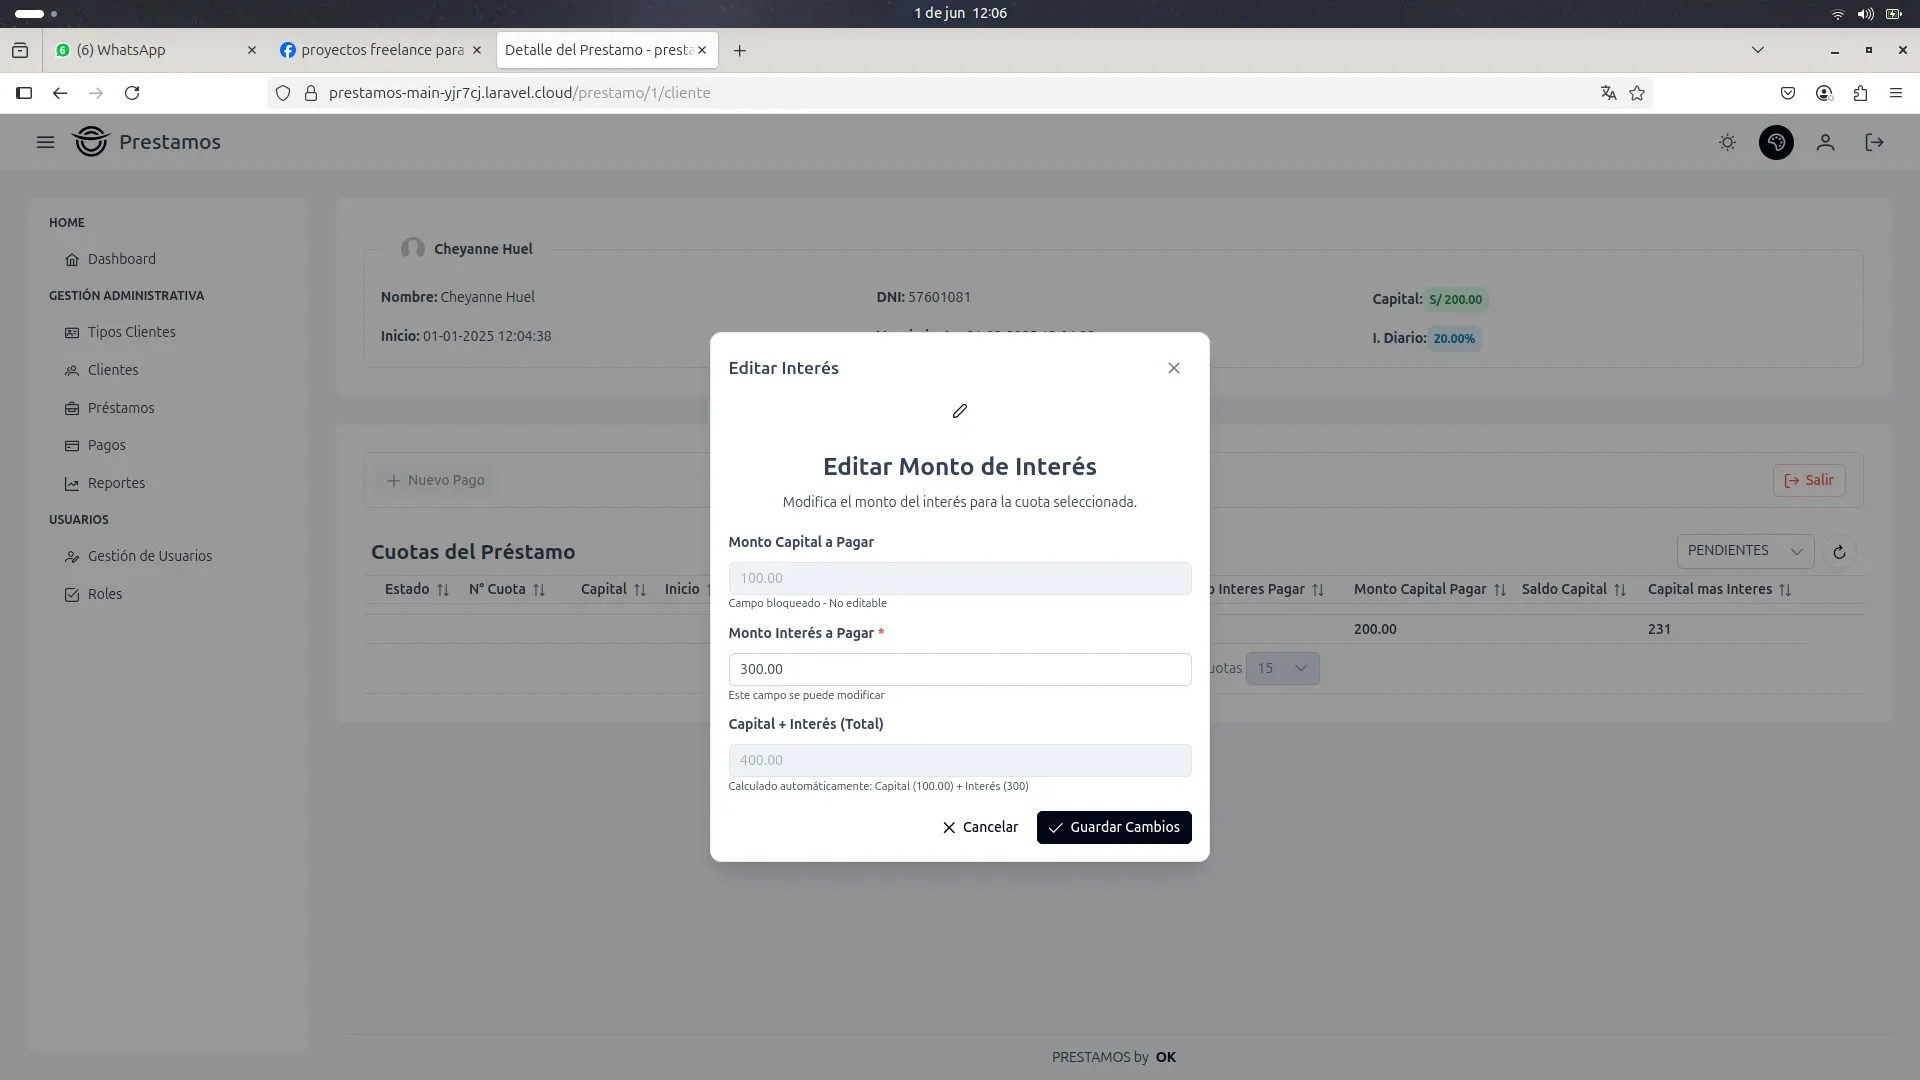Open Reportes from the sidebar
Image resolution: width=1920 pixels, height=1080 pixels.
[116, 483]
